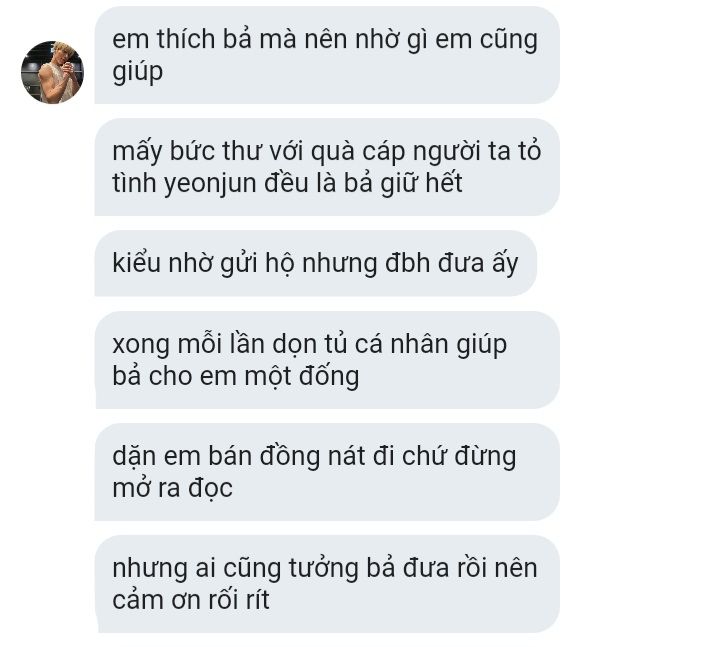Select the last message "nhưng ai cũng tưởng"
This screenshot has width=720, height=647.
[x=327, y=584]
